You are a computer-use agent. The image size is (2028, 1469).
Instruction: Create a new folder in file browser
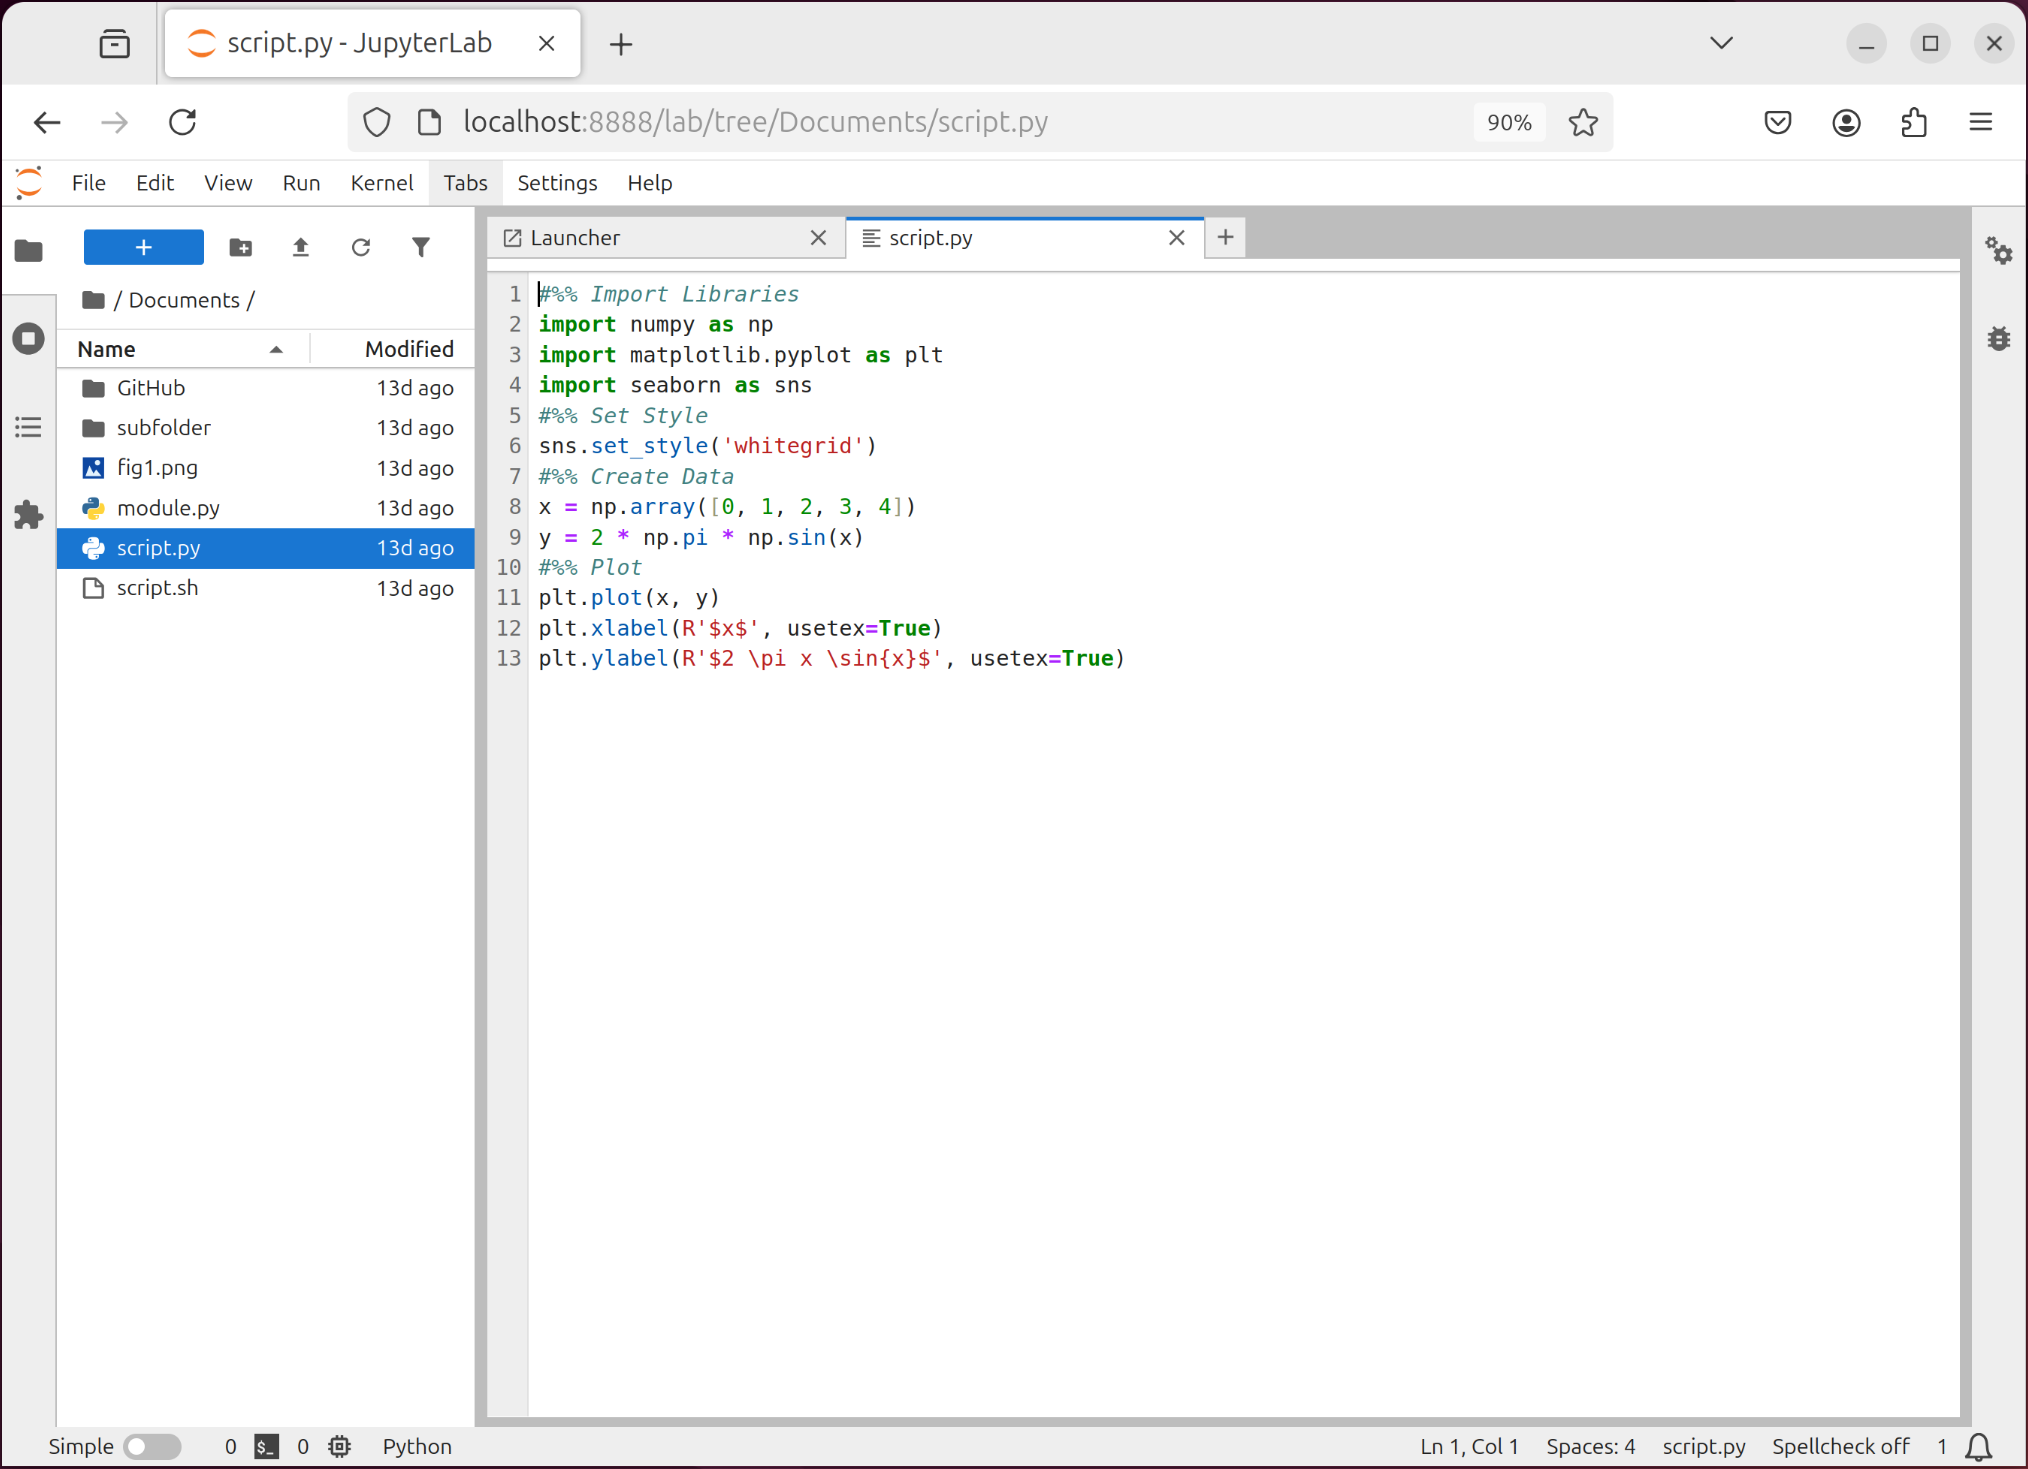241,247
